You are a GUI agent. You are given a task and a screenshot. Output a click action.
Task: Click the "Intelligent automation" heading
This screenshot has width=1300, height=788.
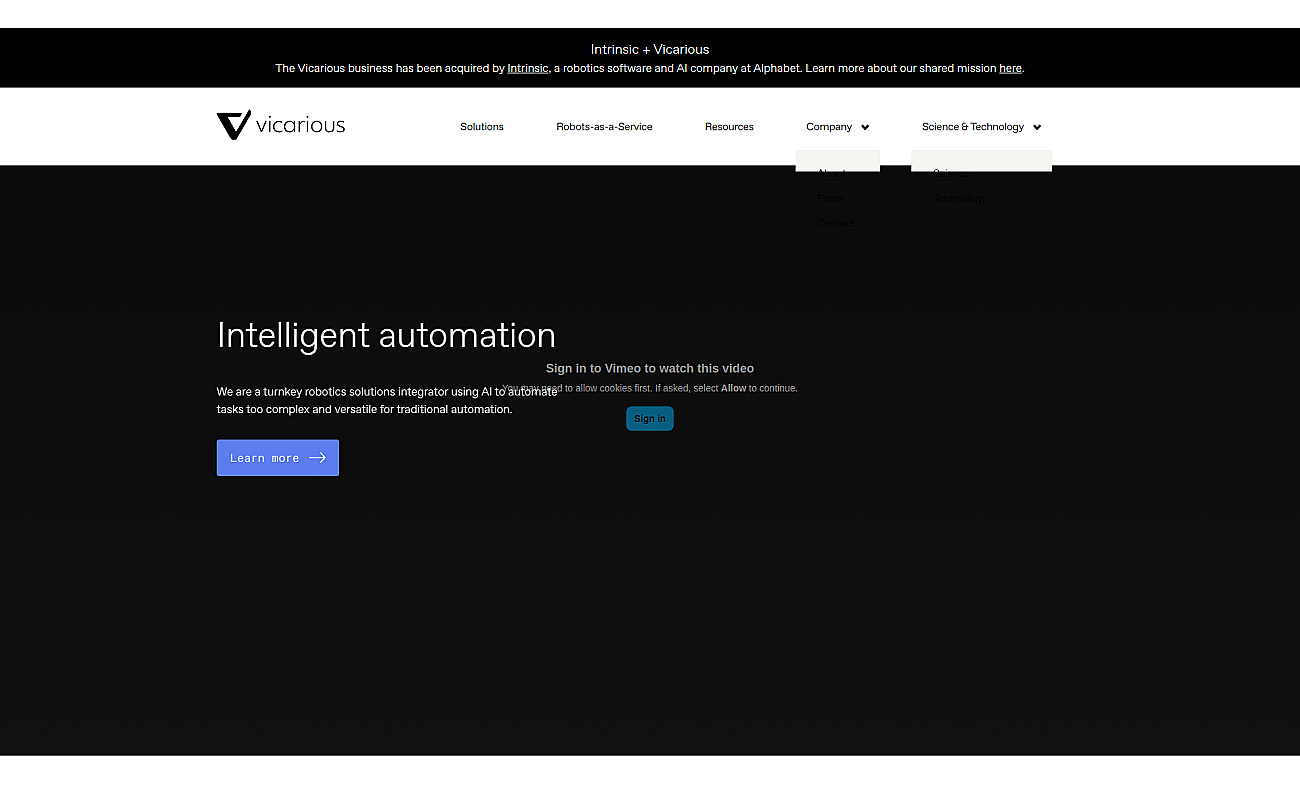pyautogui.click(x=386, y=335)
